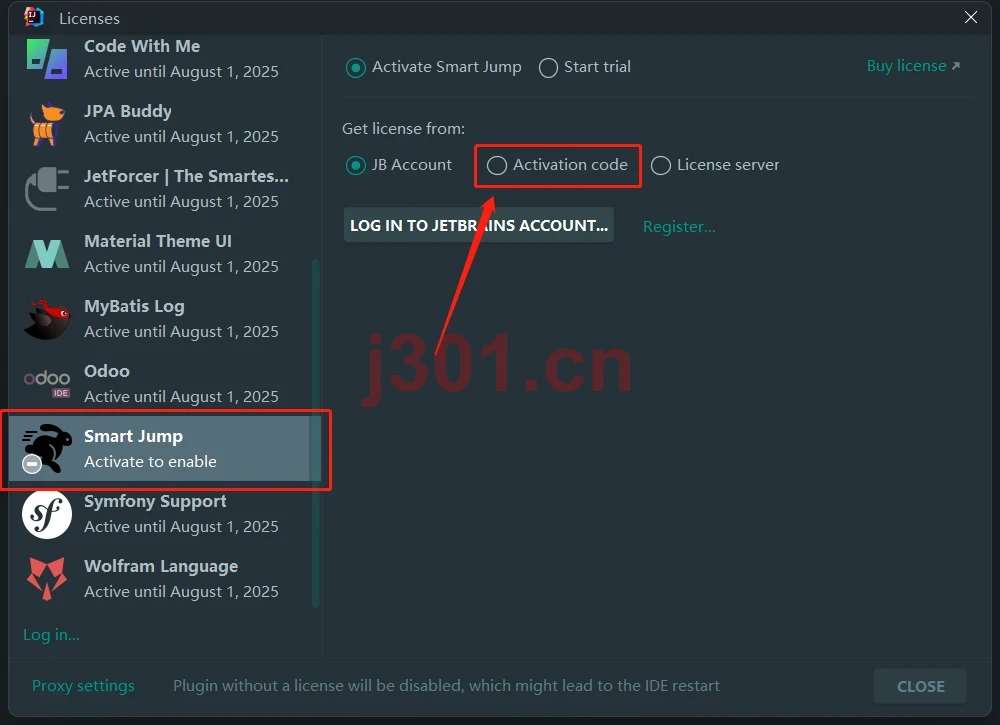Click the JetForcer plug icon
This screenshot has width=1000, height=725.
click(47, 189)
